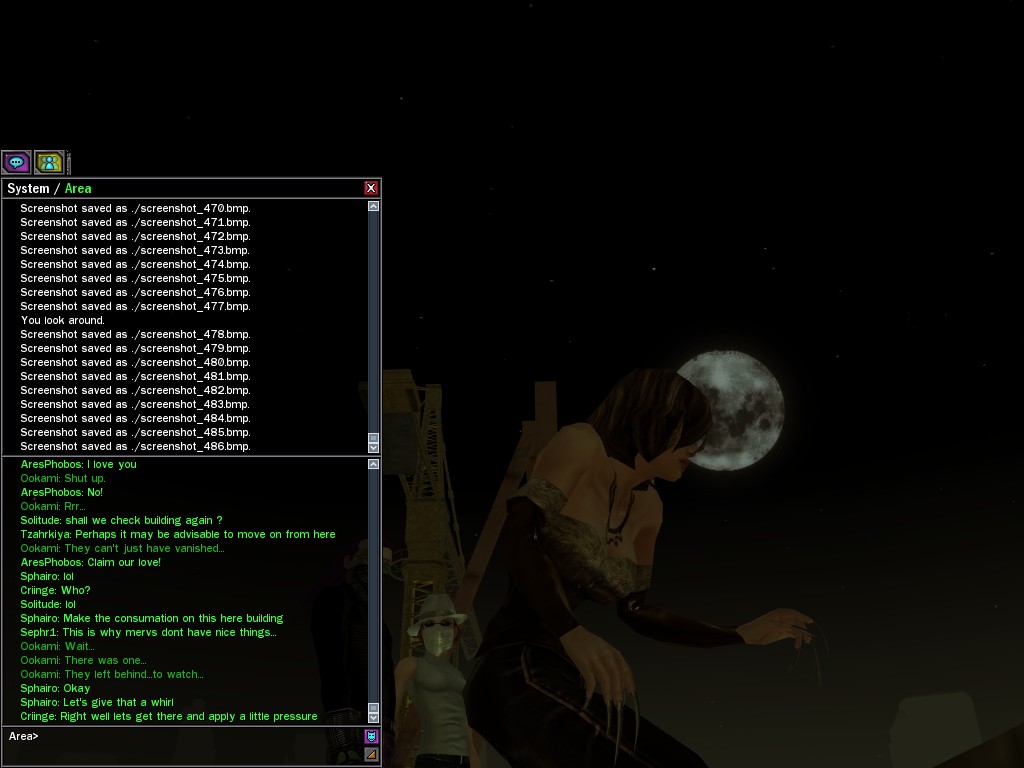Click 'AresPhobos: I love you' chat line

tap(78, 464)
